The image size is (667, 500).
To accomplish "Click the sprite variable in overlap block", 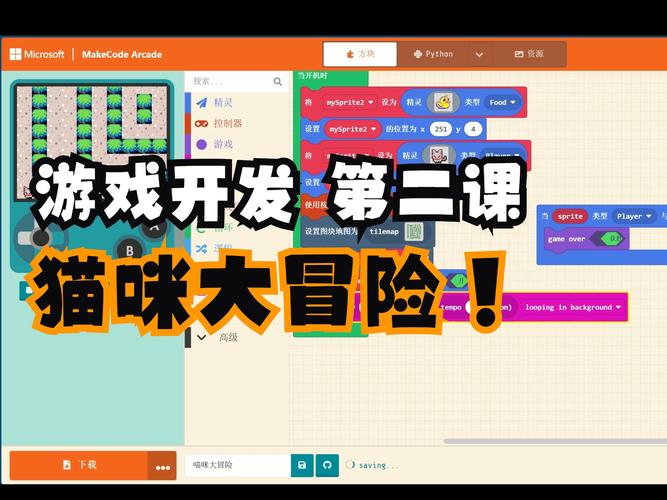I will (570, 216).
